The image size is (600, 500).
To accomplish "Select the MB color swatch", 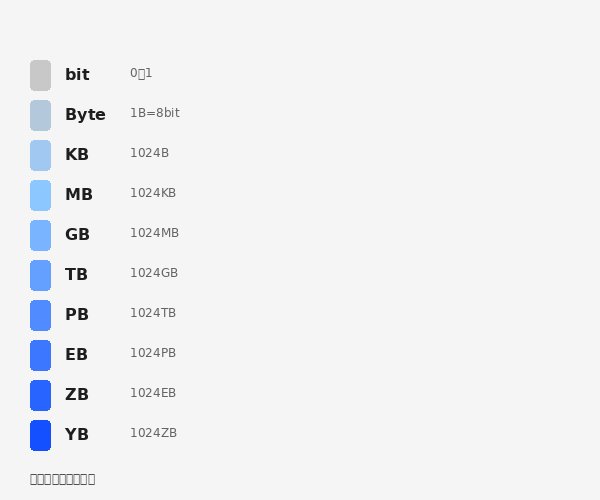I will [41, 195].
